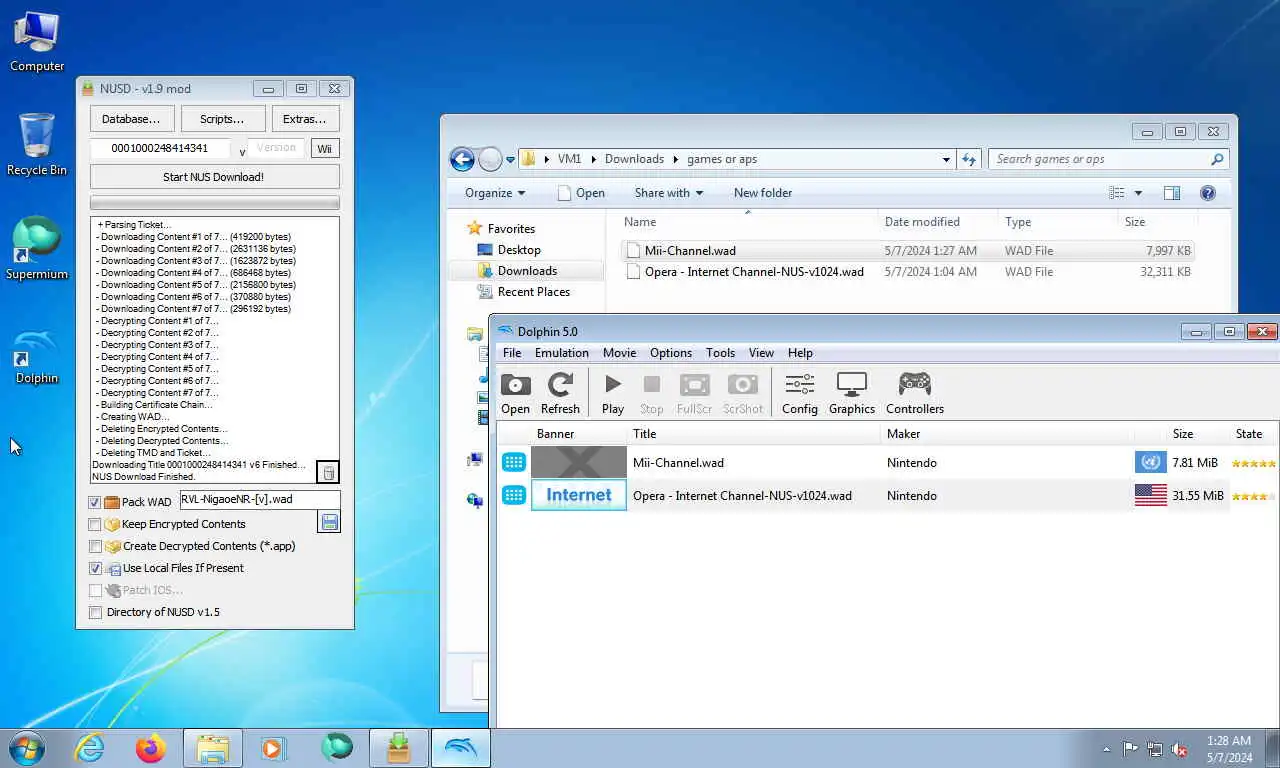Switch to NUSD via taskbar download icon
Image resolution: width=1280 pixels, height=768 pixels.
tap(399, 748)
